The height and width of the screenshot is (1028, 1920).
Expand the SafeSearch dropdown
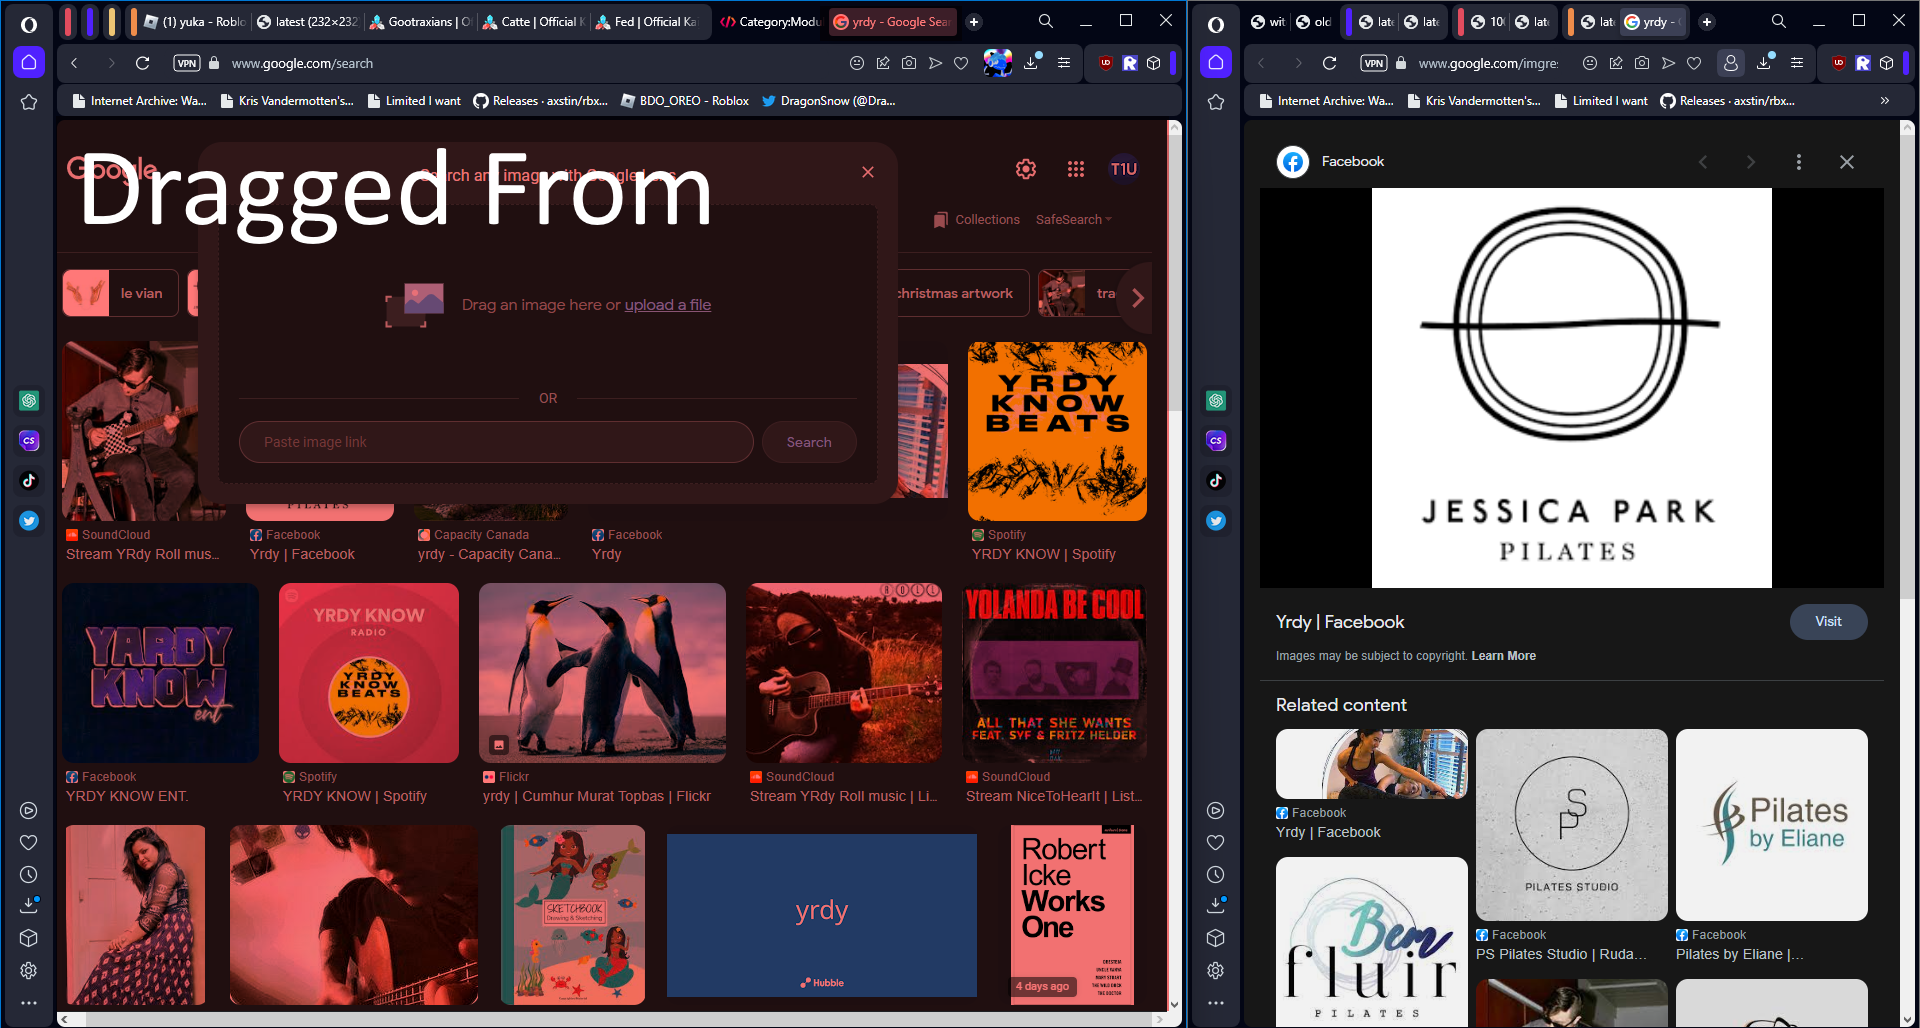click(x=1074, y=220)
